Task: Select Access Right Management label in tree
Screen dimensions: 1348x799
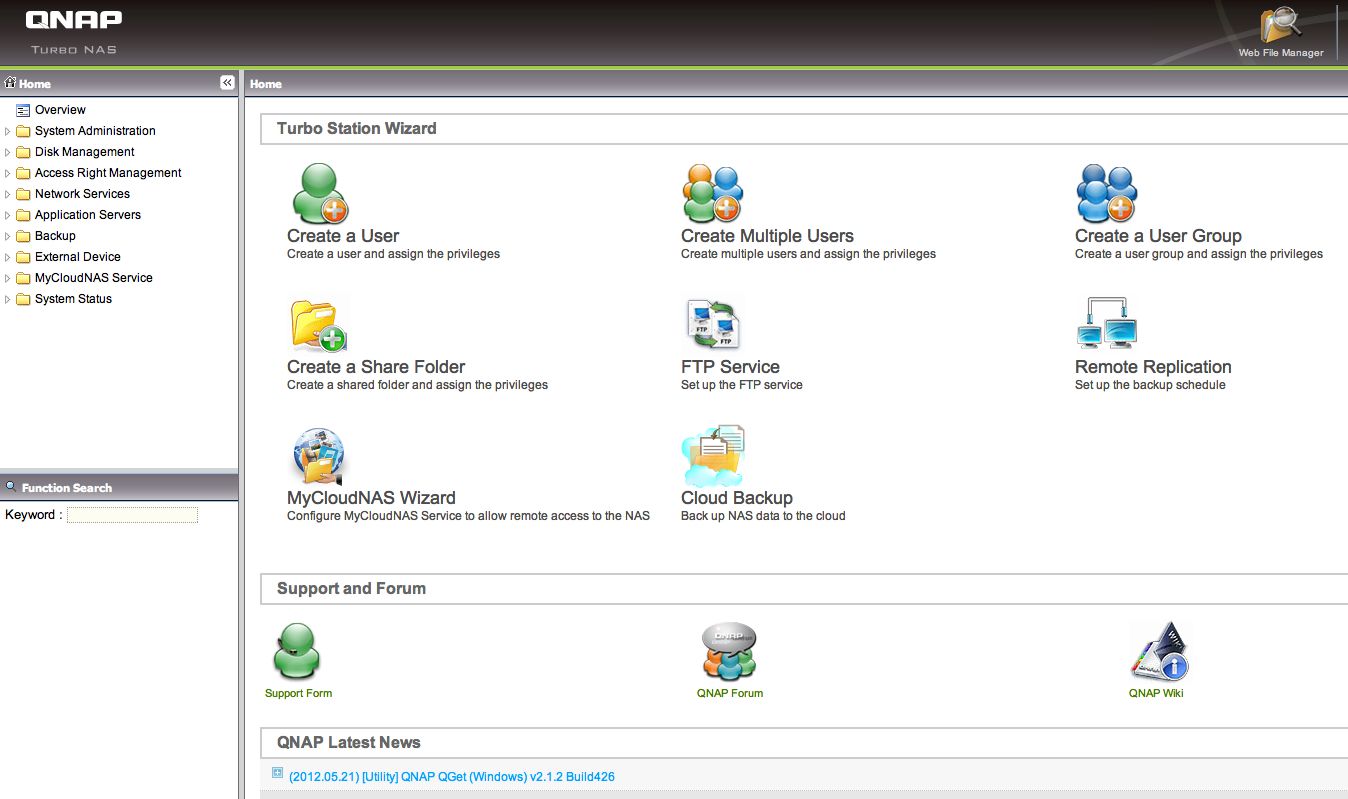Action: point(108,173)
